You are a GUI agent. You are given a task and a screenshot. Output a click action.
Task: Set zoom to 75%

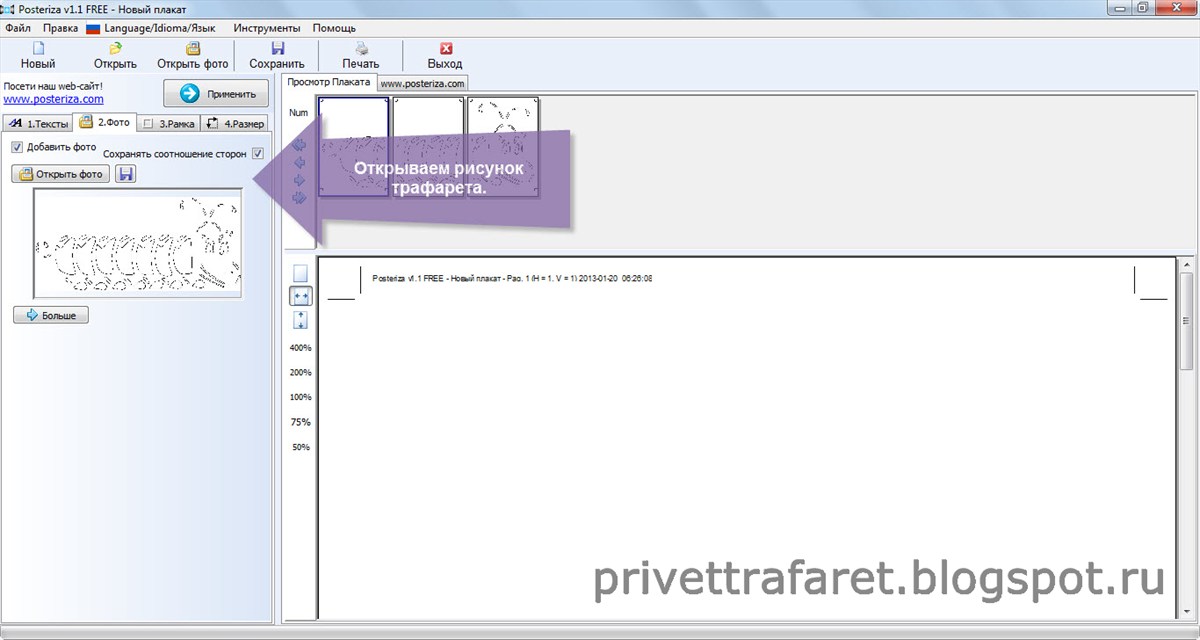tap(301, 422)
